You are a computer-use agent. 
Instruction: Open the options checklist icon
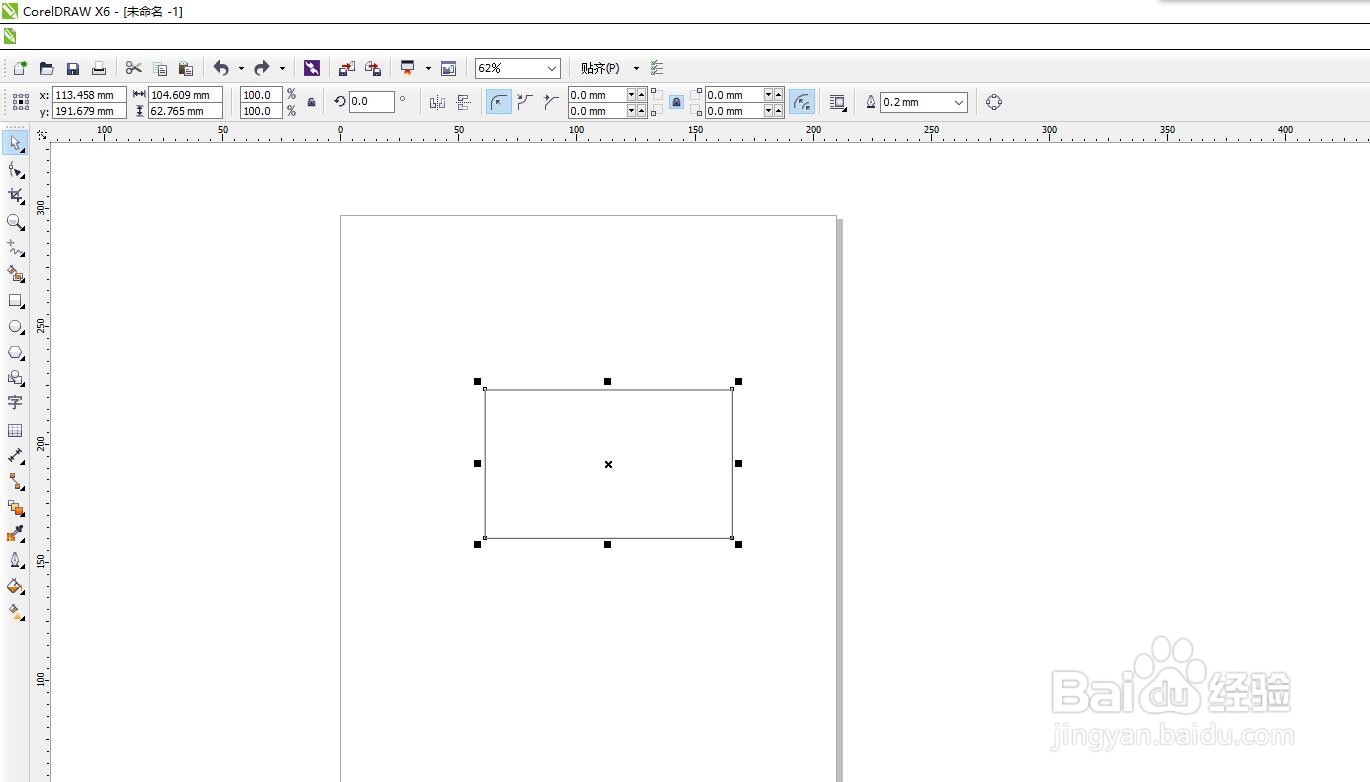pyautogui.click(x=657, y=68)
